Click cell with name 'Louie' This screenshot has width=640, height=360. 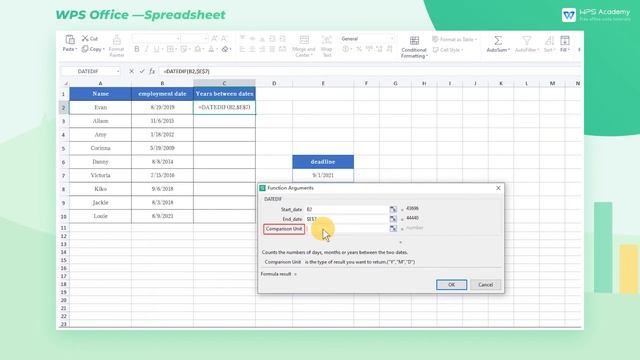coord(100,216)
